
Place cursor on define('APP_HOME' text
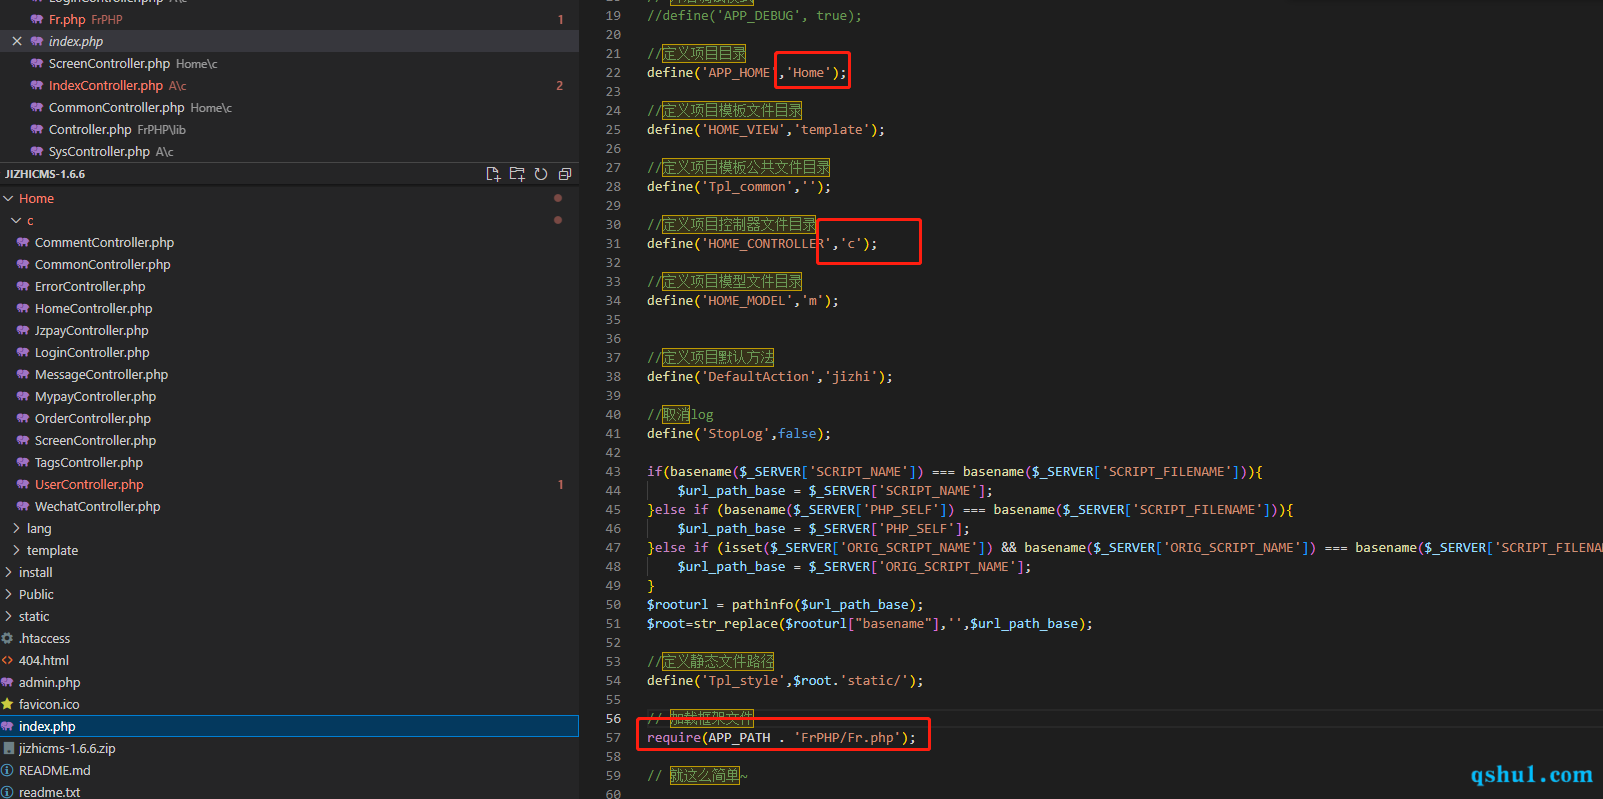tap(712, 72)
